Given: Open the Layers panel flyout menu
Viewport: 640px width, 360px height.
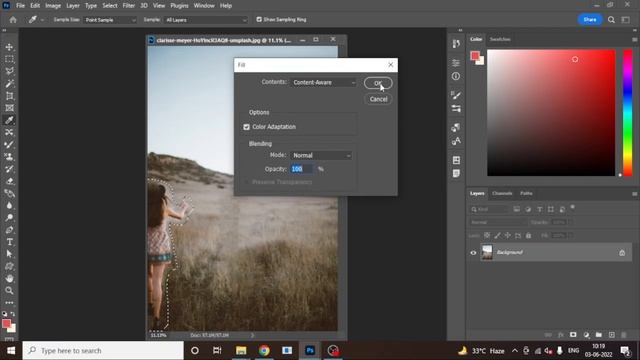Looking at the screenshot, I should point(634,194).
